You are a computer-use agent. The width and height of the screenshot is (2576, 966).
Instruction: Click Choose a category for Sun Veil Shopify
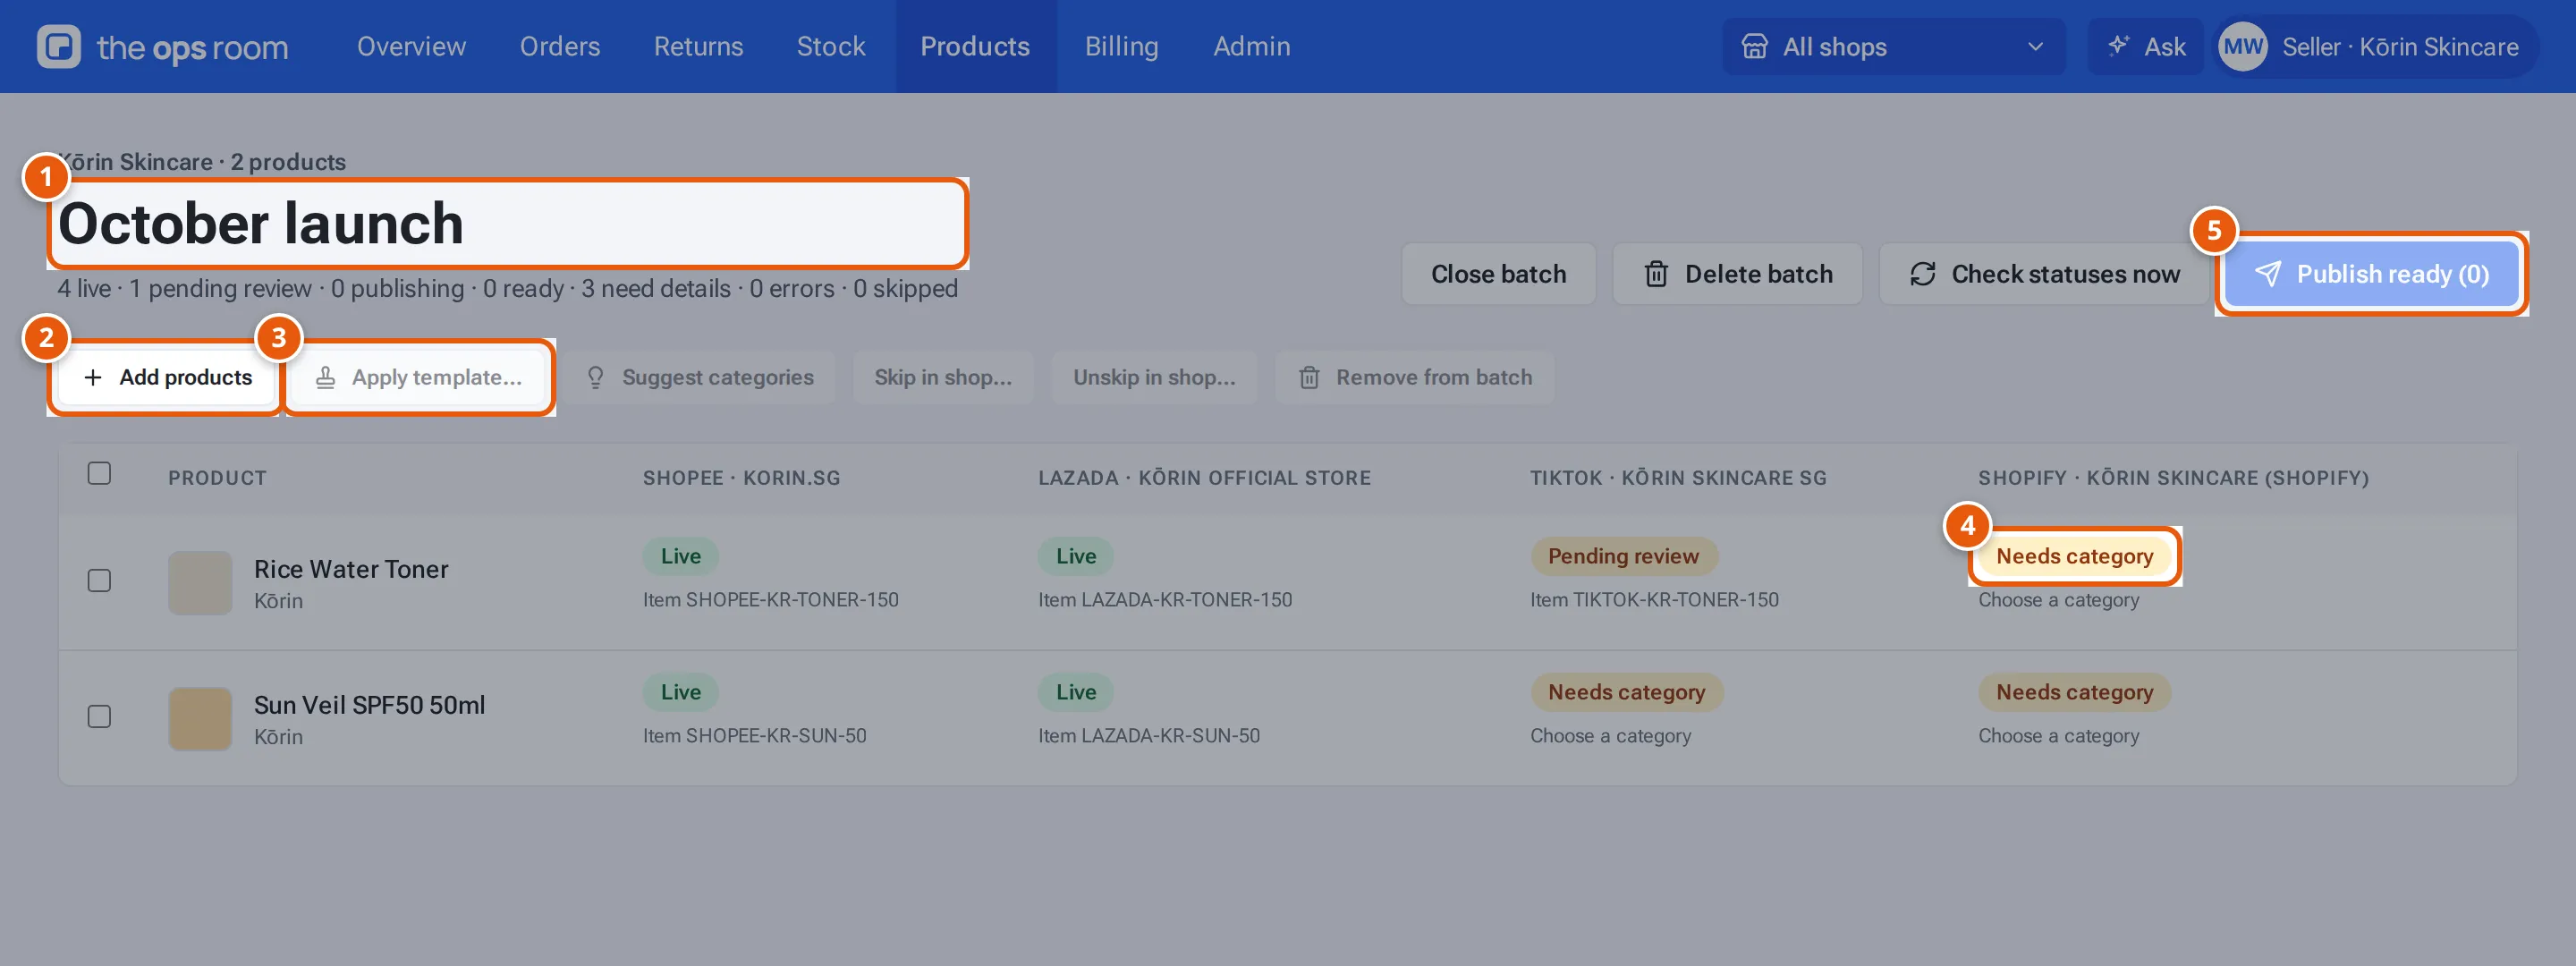[2058, 736]
